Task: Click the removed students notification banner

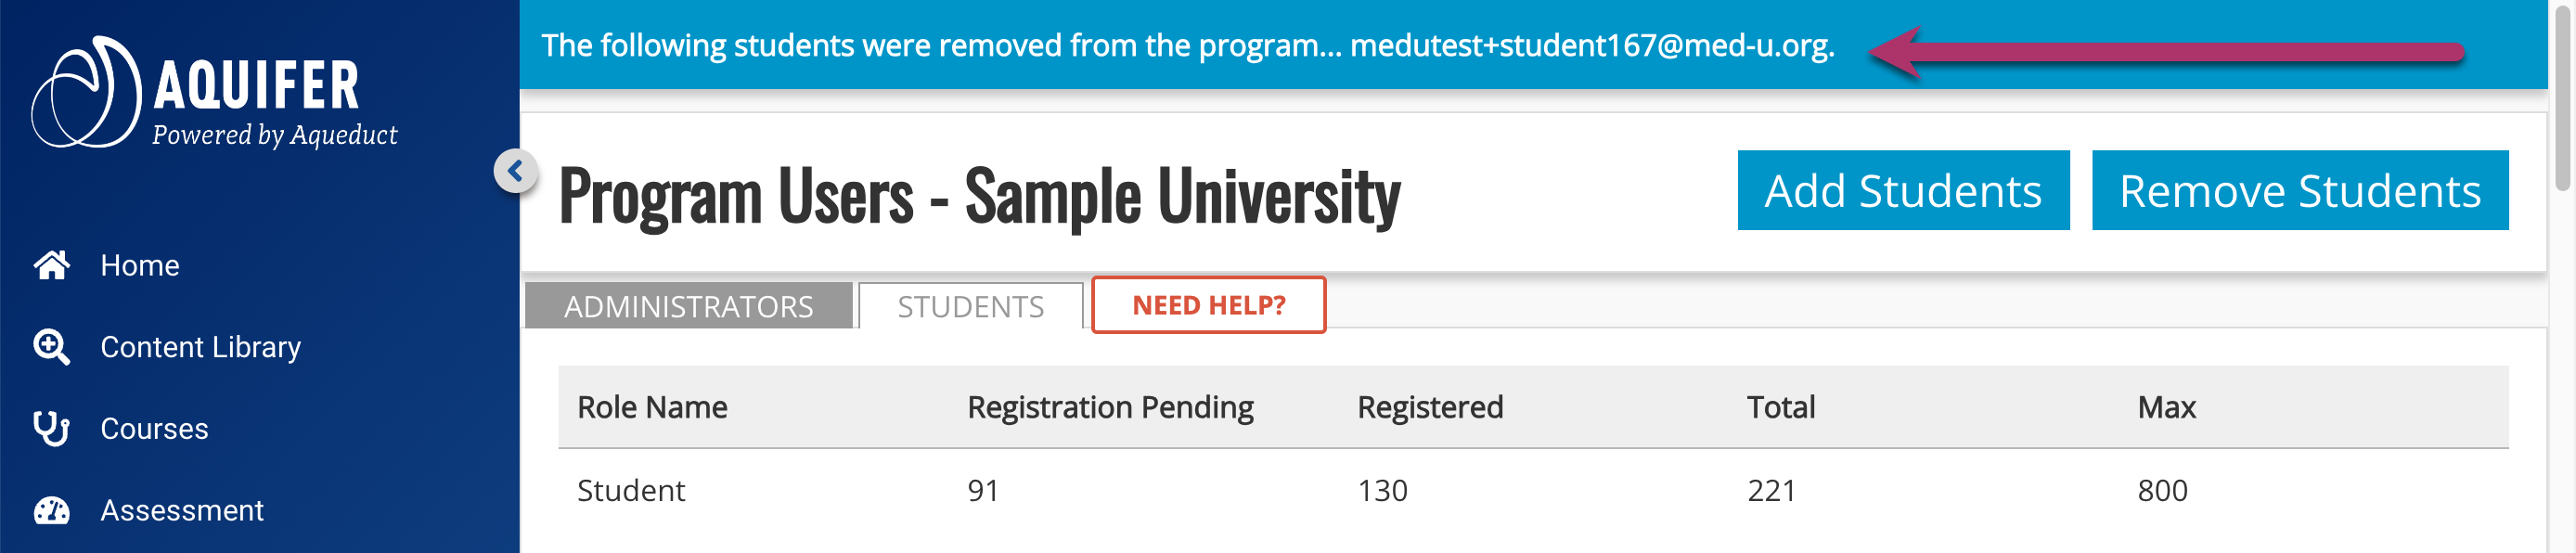Action: [x=1533, y=45]
